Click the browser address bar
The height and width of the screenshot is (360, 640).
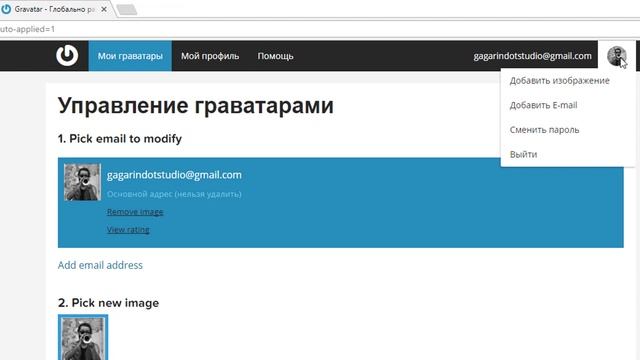point(320,29)
